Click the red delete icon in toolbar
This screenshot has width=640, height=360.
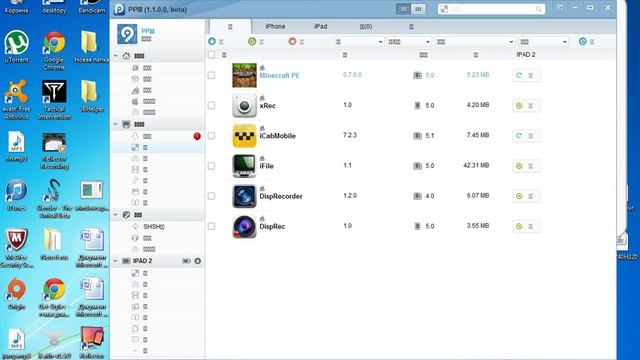coord(292,41)
